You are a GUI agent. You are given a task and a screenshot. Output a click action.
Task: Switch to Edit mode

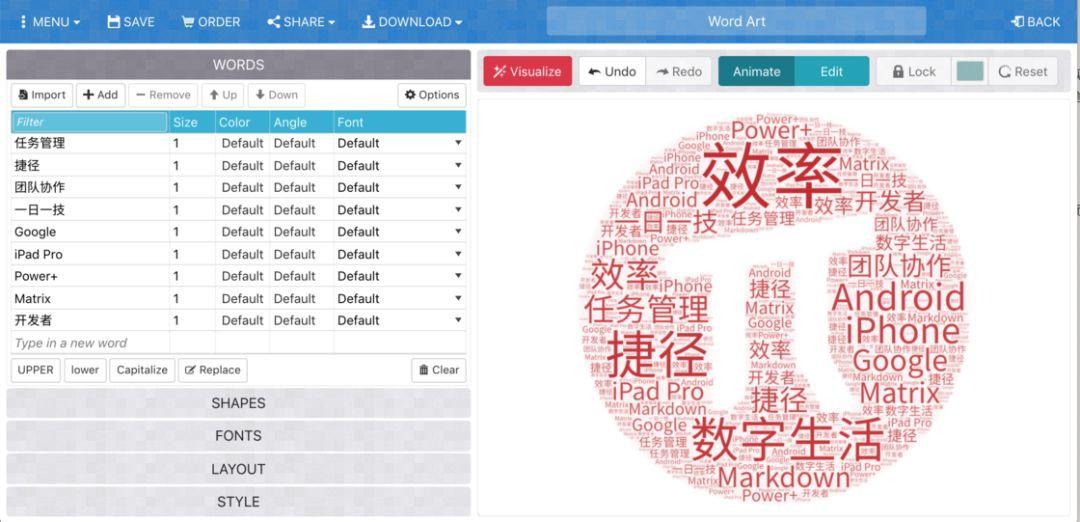tap(831, 71)
